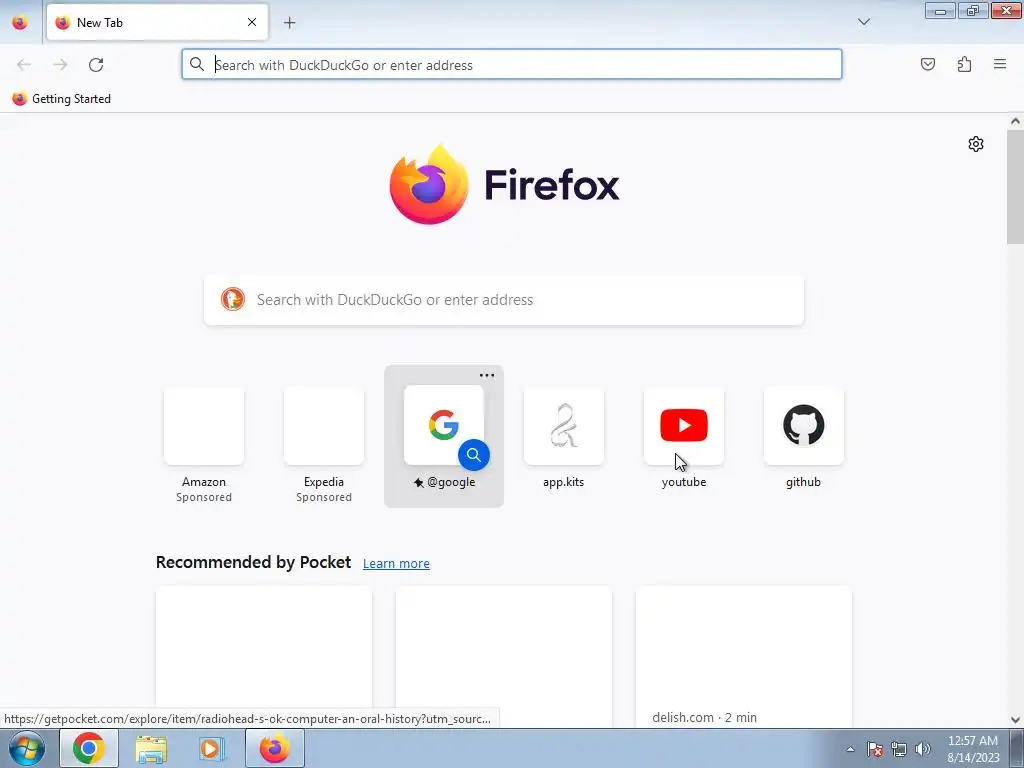Expand the list all tabs chevron
Viewport: 1024px width, 768px height.
863,22
